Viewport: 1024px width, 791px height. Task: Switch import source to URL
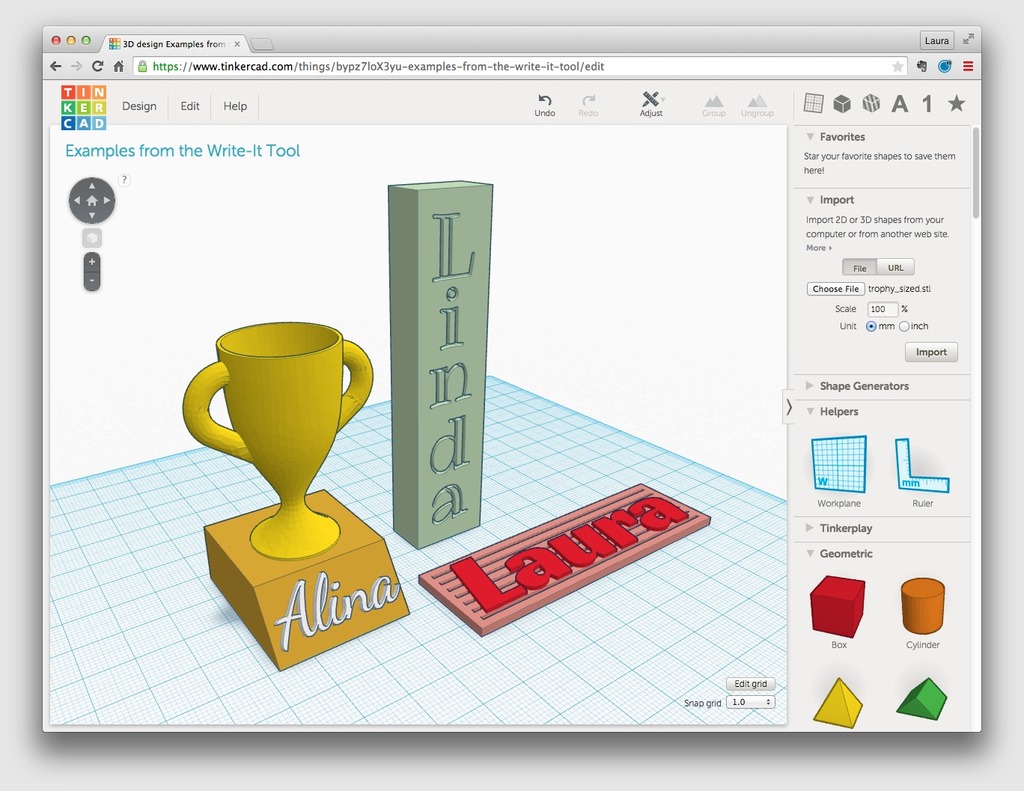tap(895, 268)
